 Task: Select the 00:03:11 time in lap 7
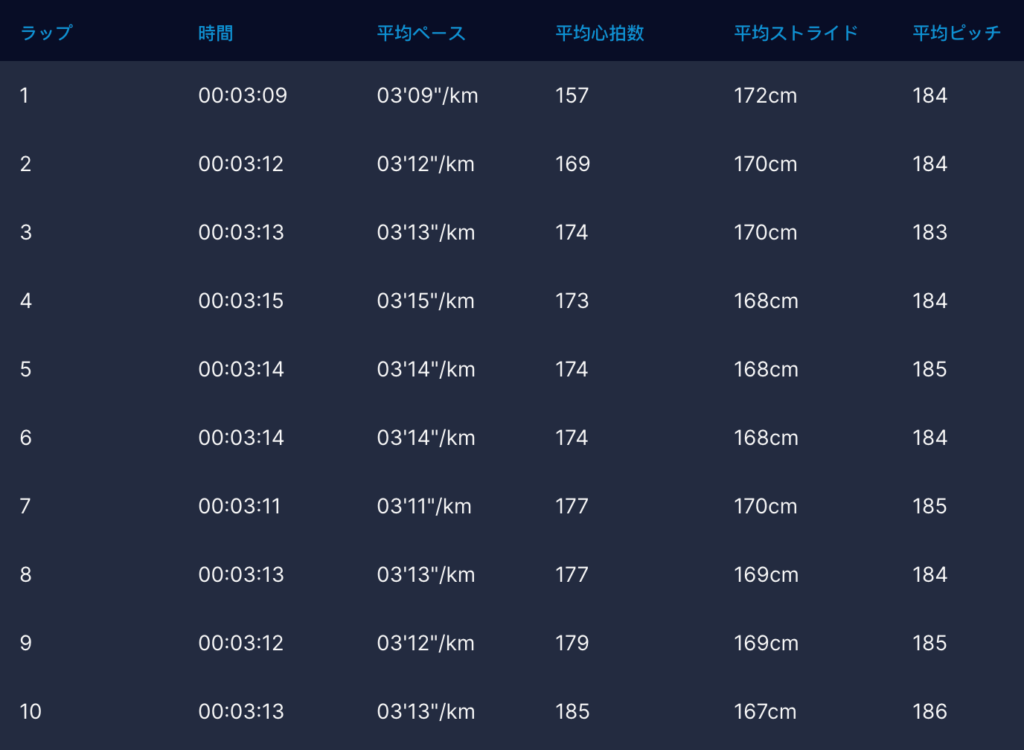coord(240,507)
